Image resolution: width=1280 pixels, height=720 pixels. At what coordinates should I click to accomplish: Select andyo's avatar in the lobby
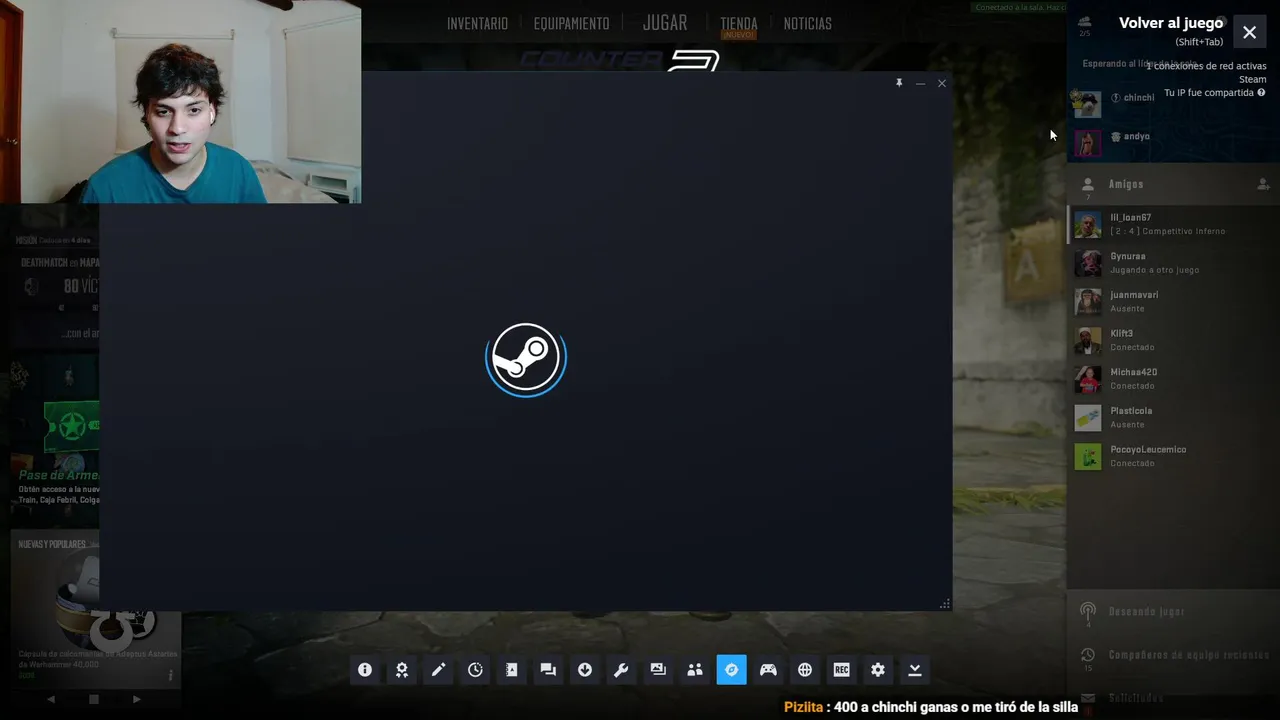pyautogui.click(x=1087, y=143)
